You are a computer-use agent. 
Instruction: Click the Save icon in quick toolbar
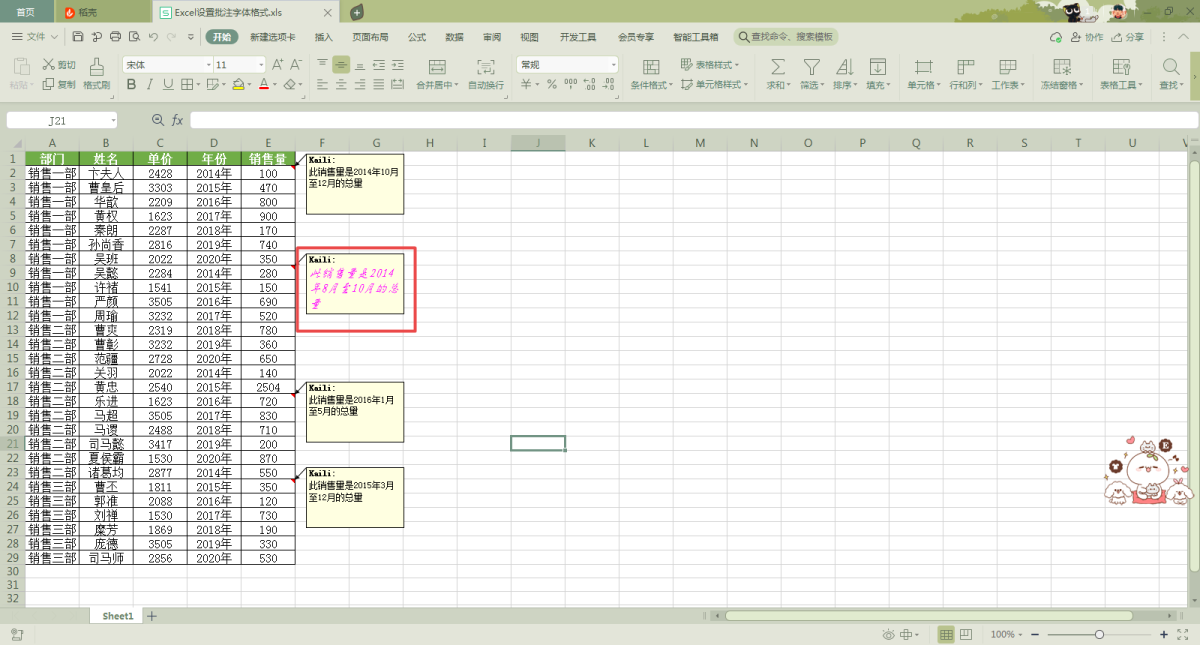tap(78, 37)
